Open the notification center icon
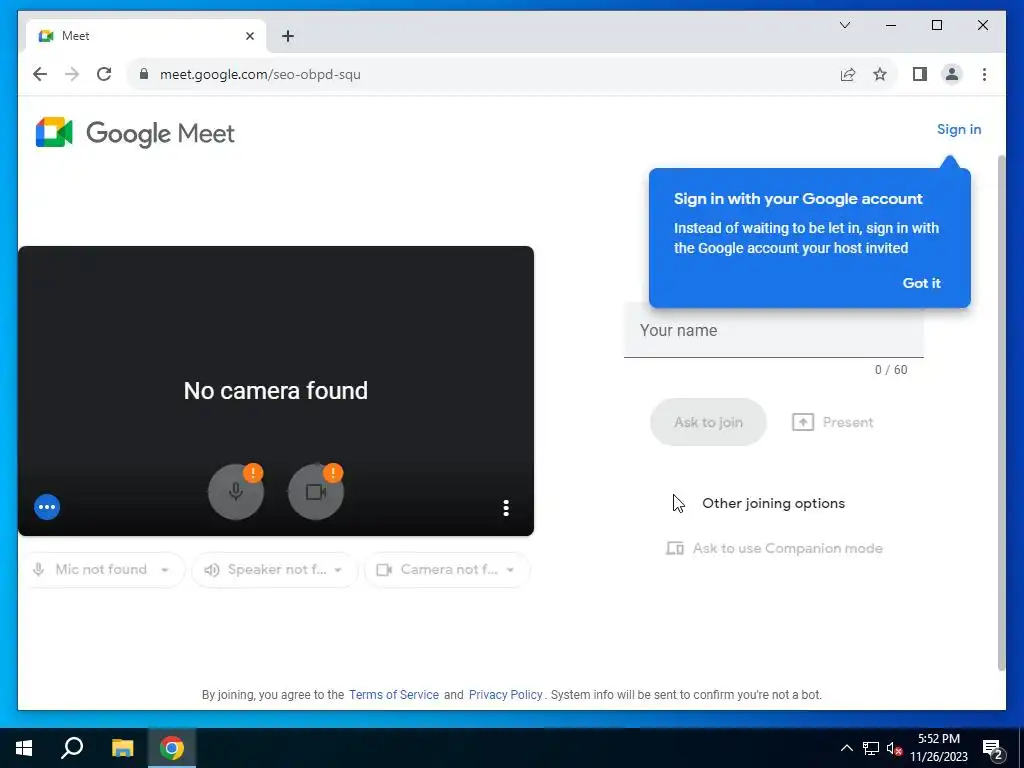Viewport: 1024px width, 768px height. click(x=993, y=749)
